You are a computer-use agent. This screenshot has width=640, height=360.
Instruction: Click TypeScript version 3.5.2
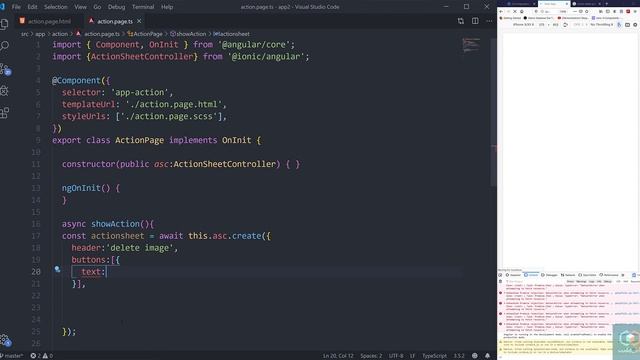click(459, 356)
